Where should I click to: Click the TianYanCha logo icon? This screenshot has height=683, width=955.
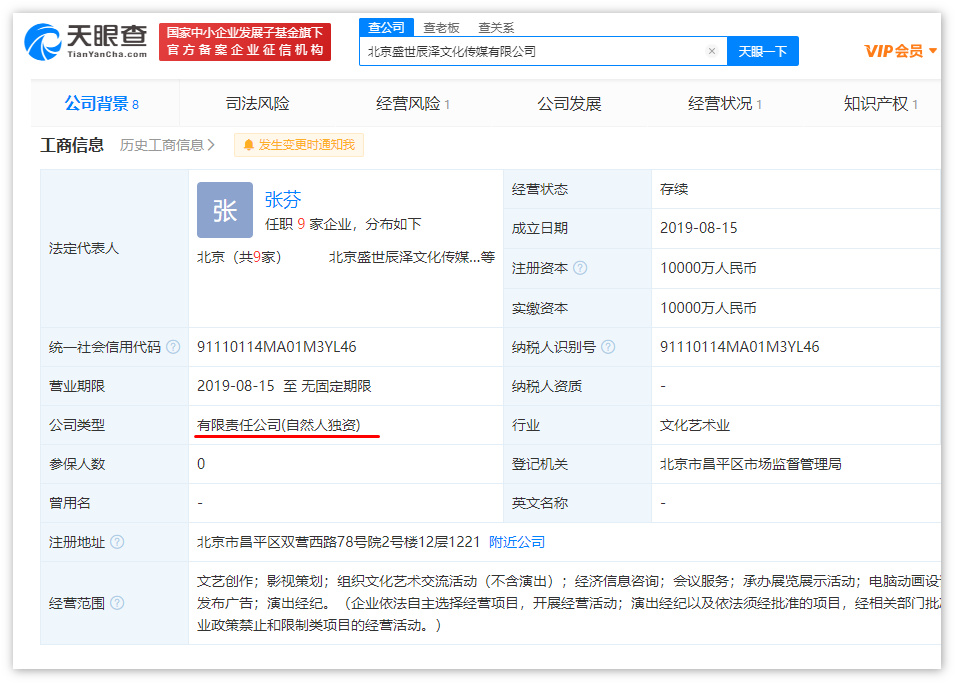[x=43, y=41]
